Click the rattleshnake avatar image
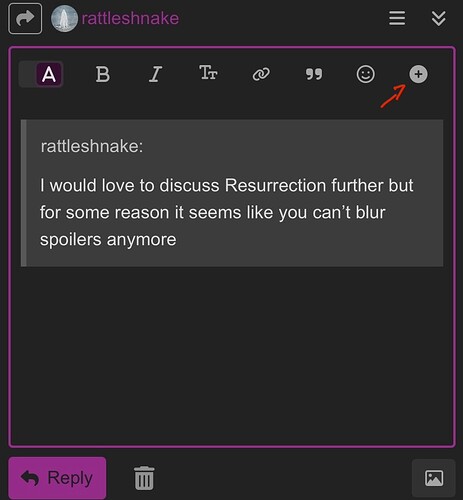 [x=64, y=19]
